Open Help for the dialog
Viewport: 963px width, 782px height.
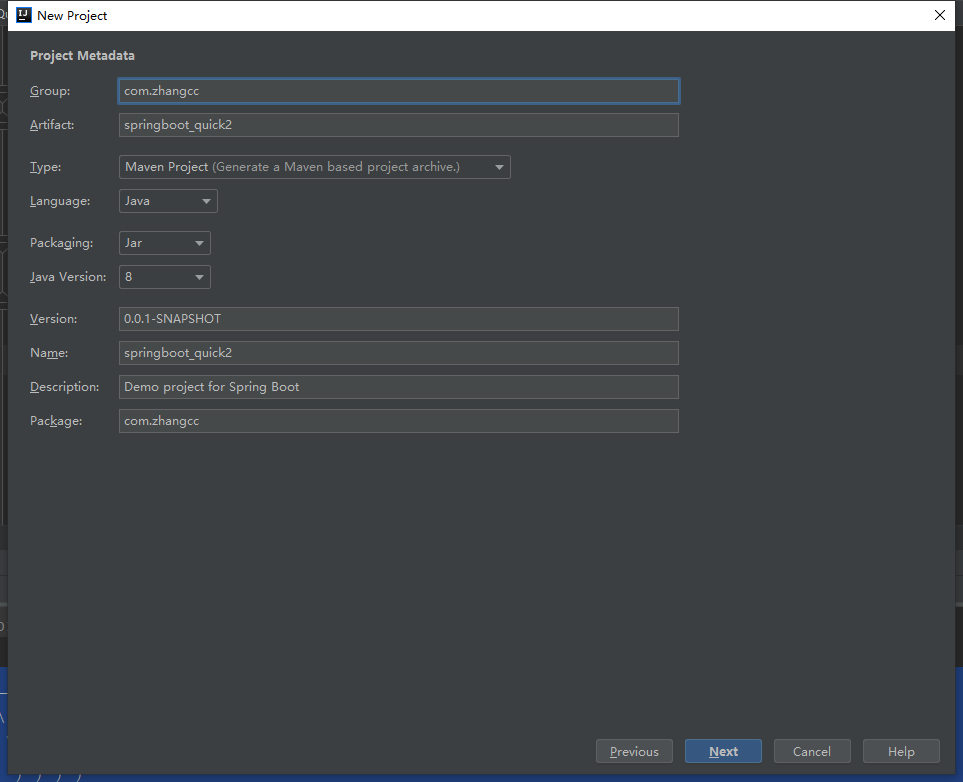tap(901, 751)
